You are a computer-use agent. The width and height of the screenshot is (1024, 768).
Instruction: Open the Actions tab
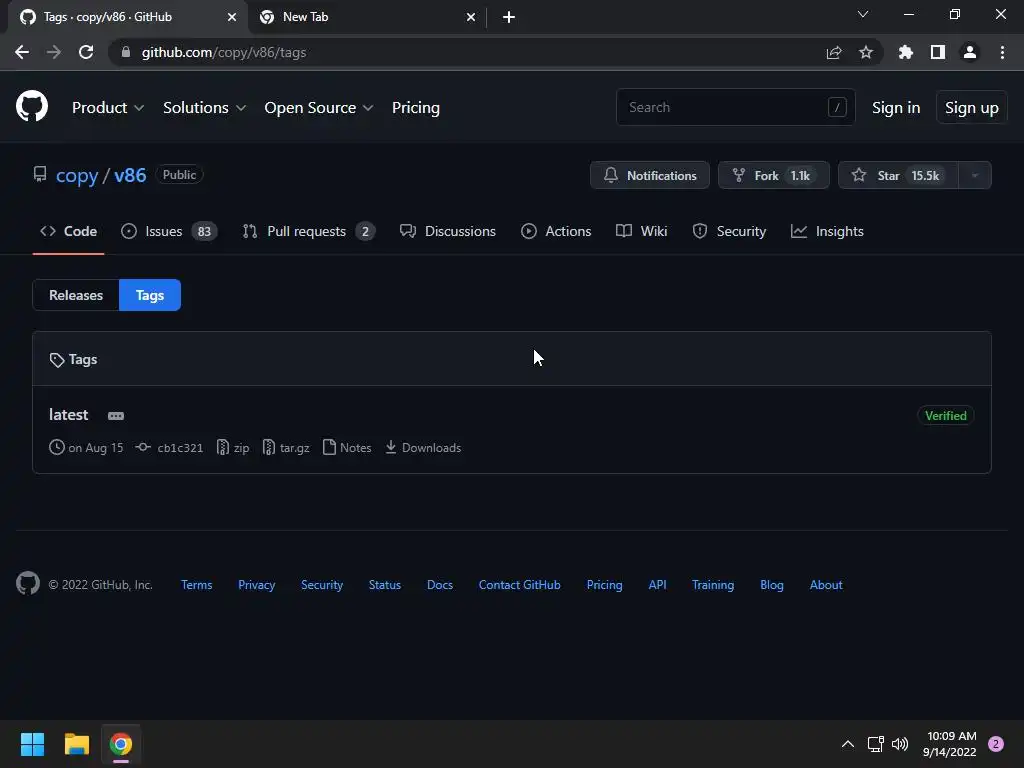[556, 231]
